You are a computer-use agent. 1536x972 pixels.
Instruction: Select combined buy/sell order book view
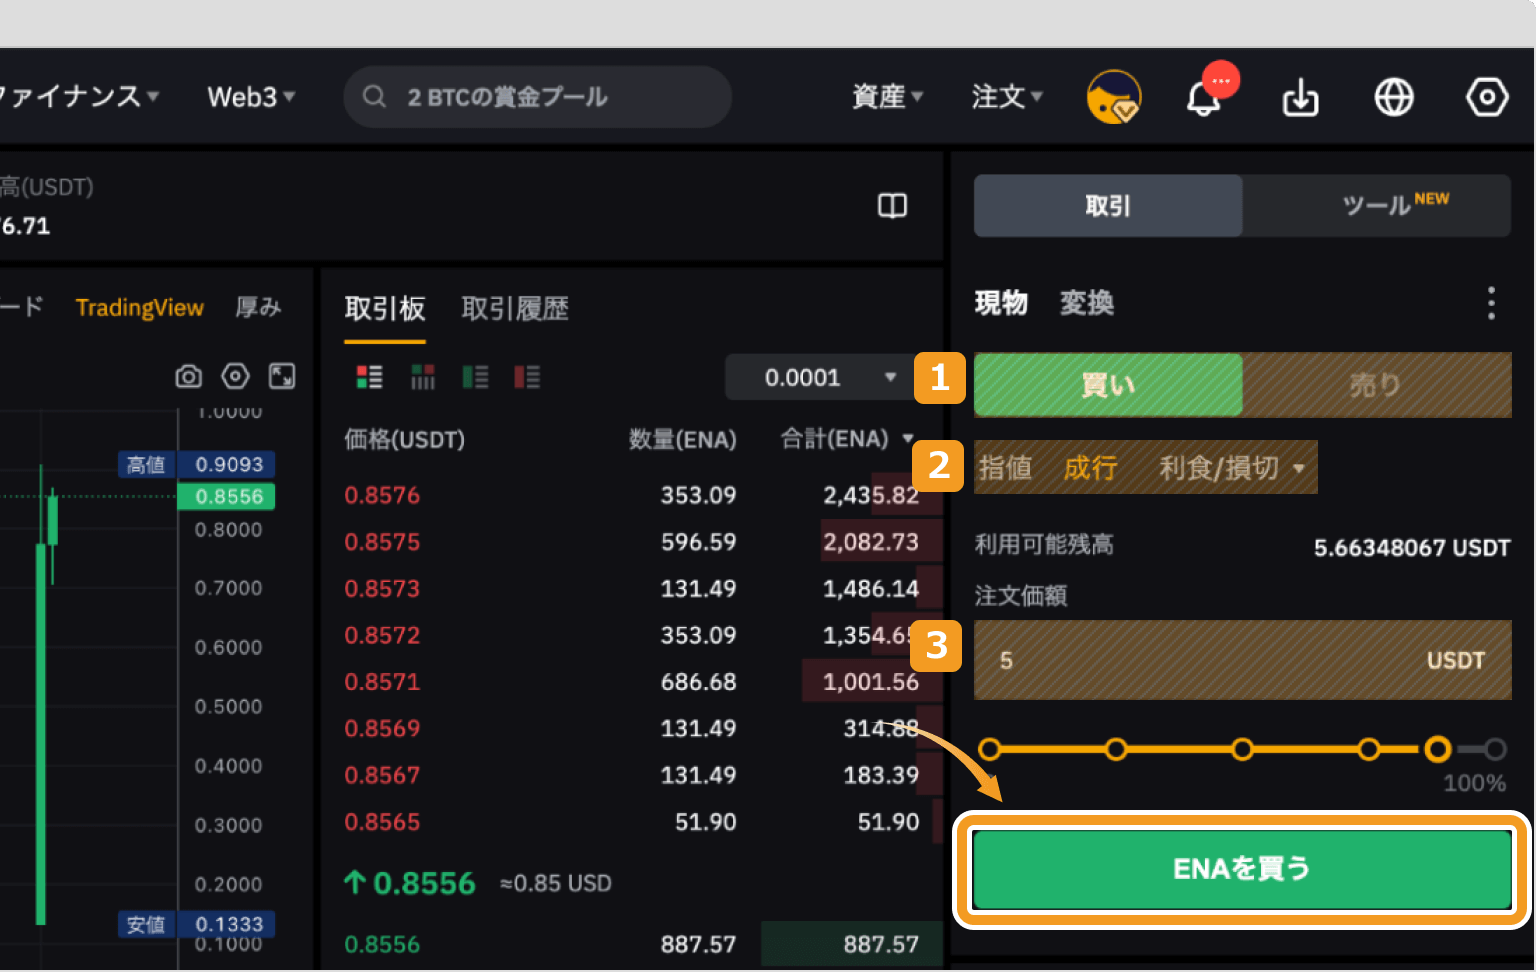(x=369, y=377)
